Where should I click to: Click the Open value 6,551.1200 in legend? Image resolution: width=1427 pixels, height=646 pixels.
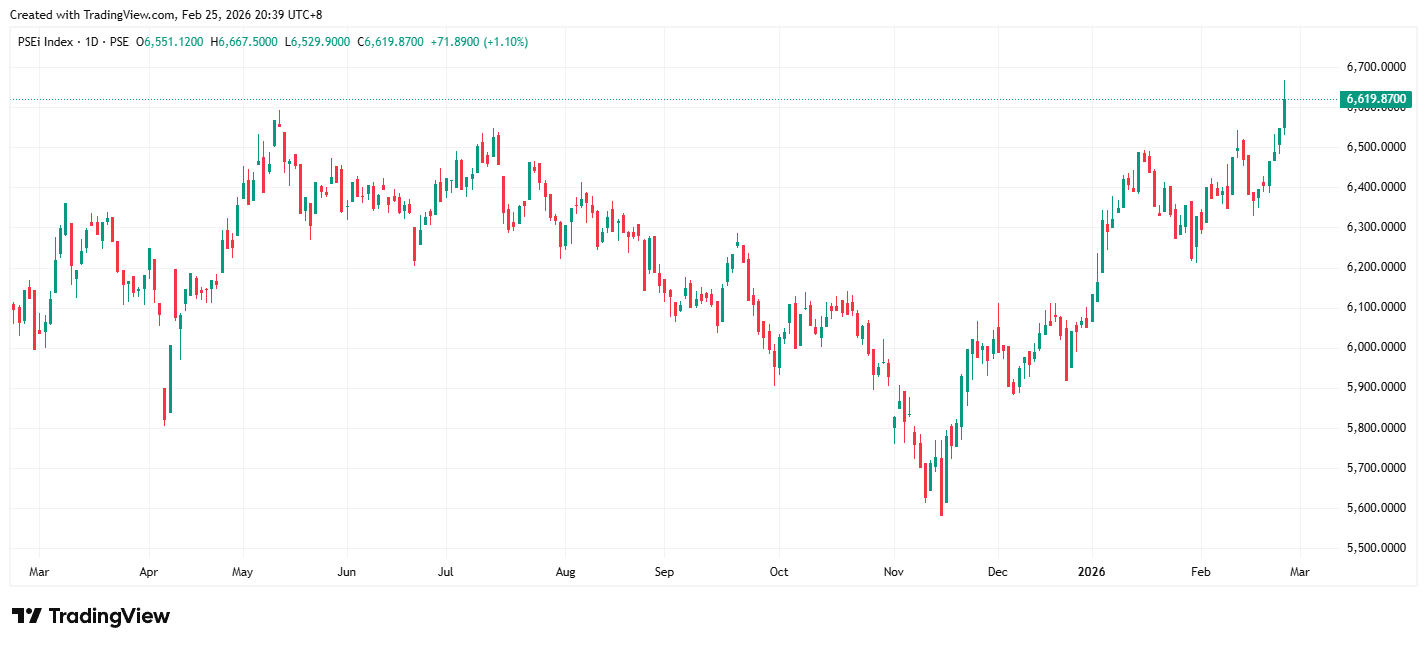(x=174, y=42)
